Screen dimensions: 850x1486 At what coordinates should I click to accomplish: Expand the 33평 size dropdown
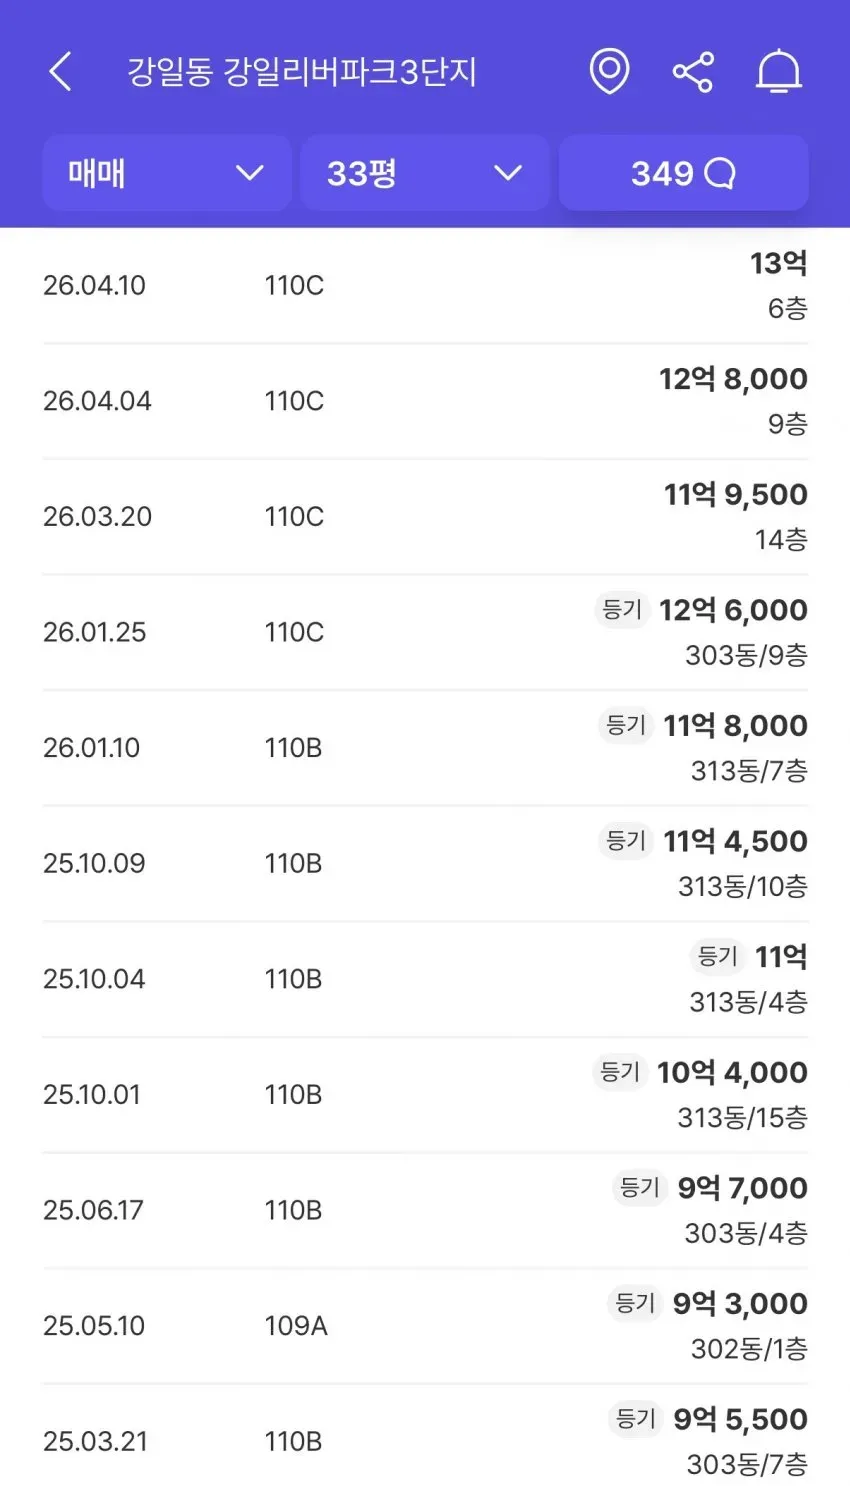[x=425, y=173]
